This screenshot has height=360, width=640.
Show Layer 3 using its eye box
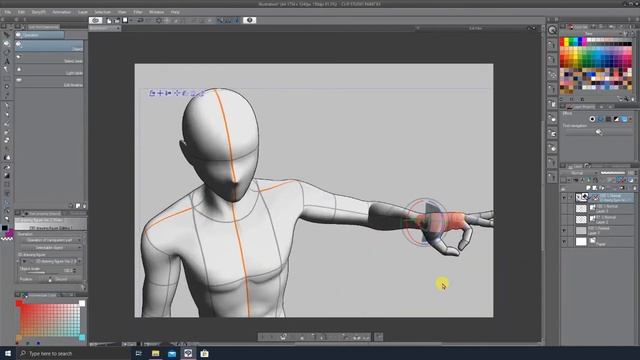(x=564, y=209)
